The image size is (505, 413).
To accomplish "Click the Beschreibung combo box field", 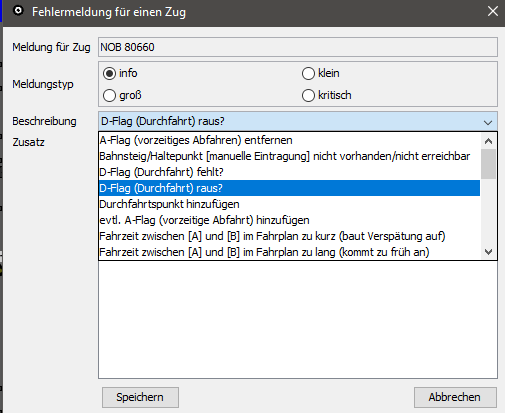I will (x=298, y=121).
